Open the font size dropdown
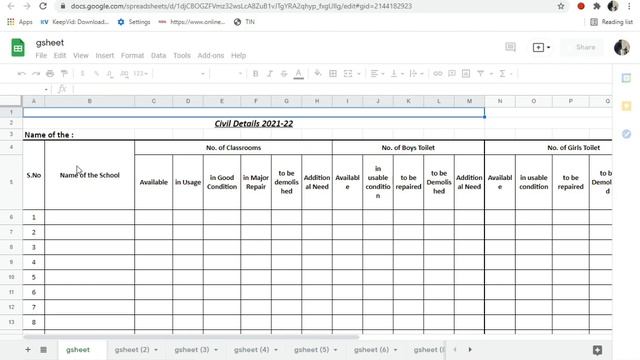Screen dimensions: 640x360 tap(228, 73)
